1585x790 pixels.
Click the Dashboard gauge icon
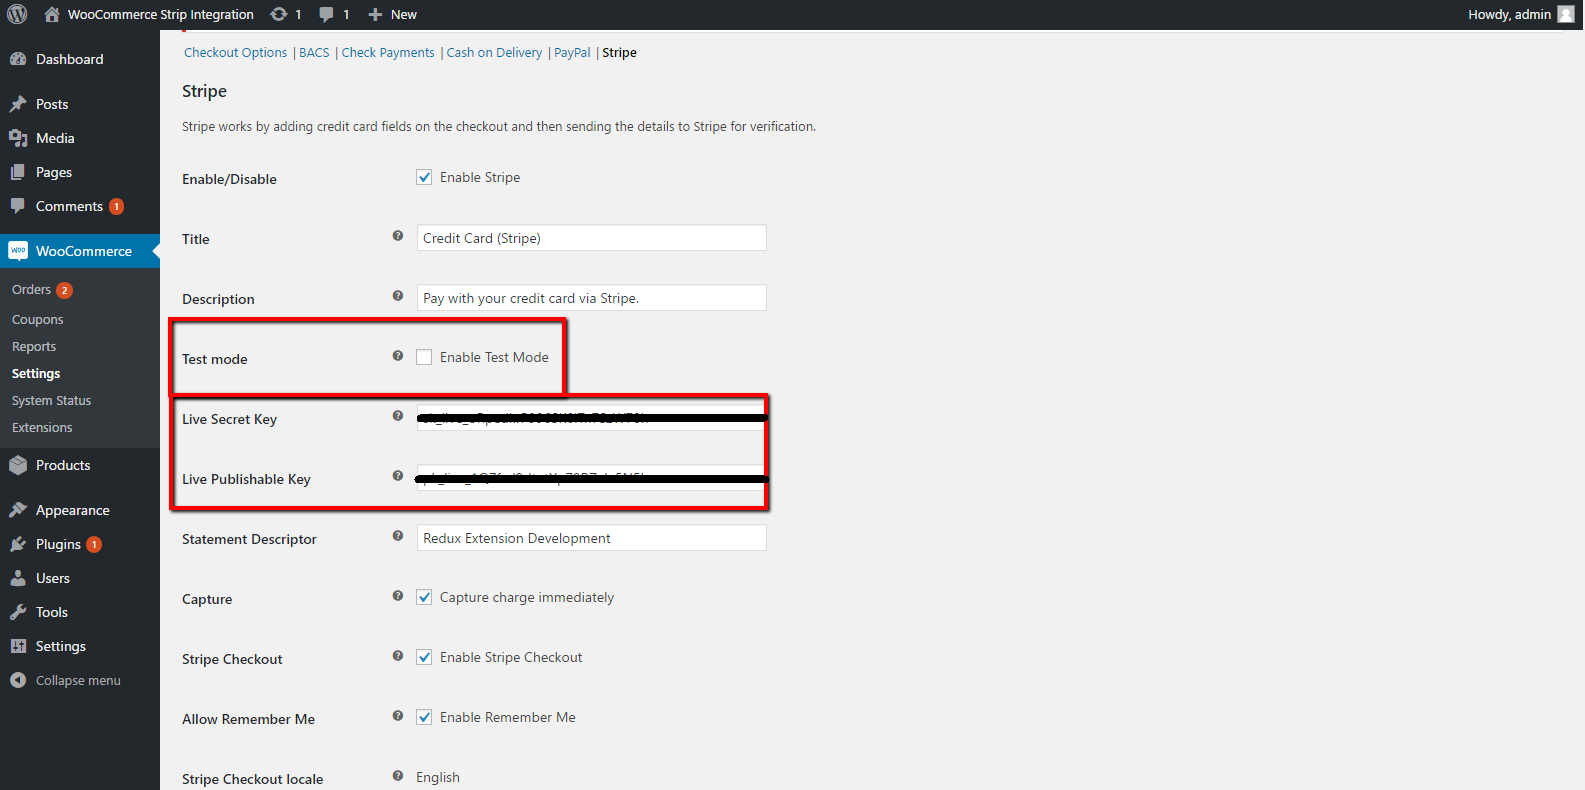click(18, 59)
